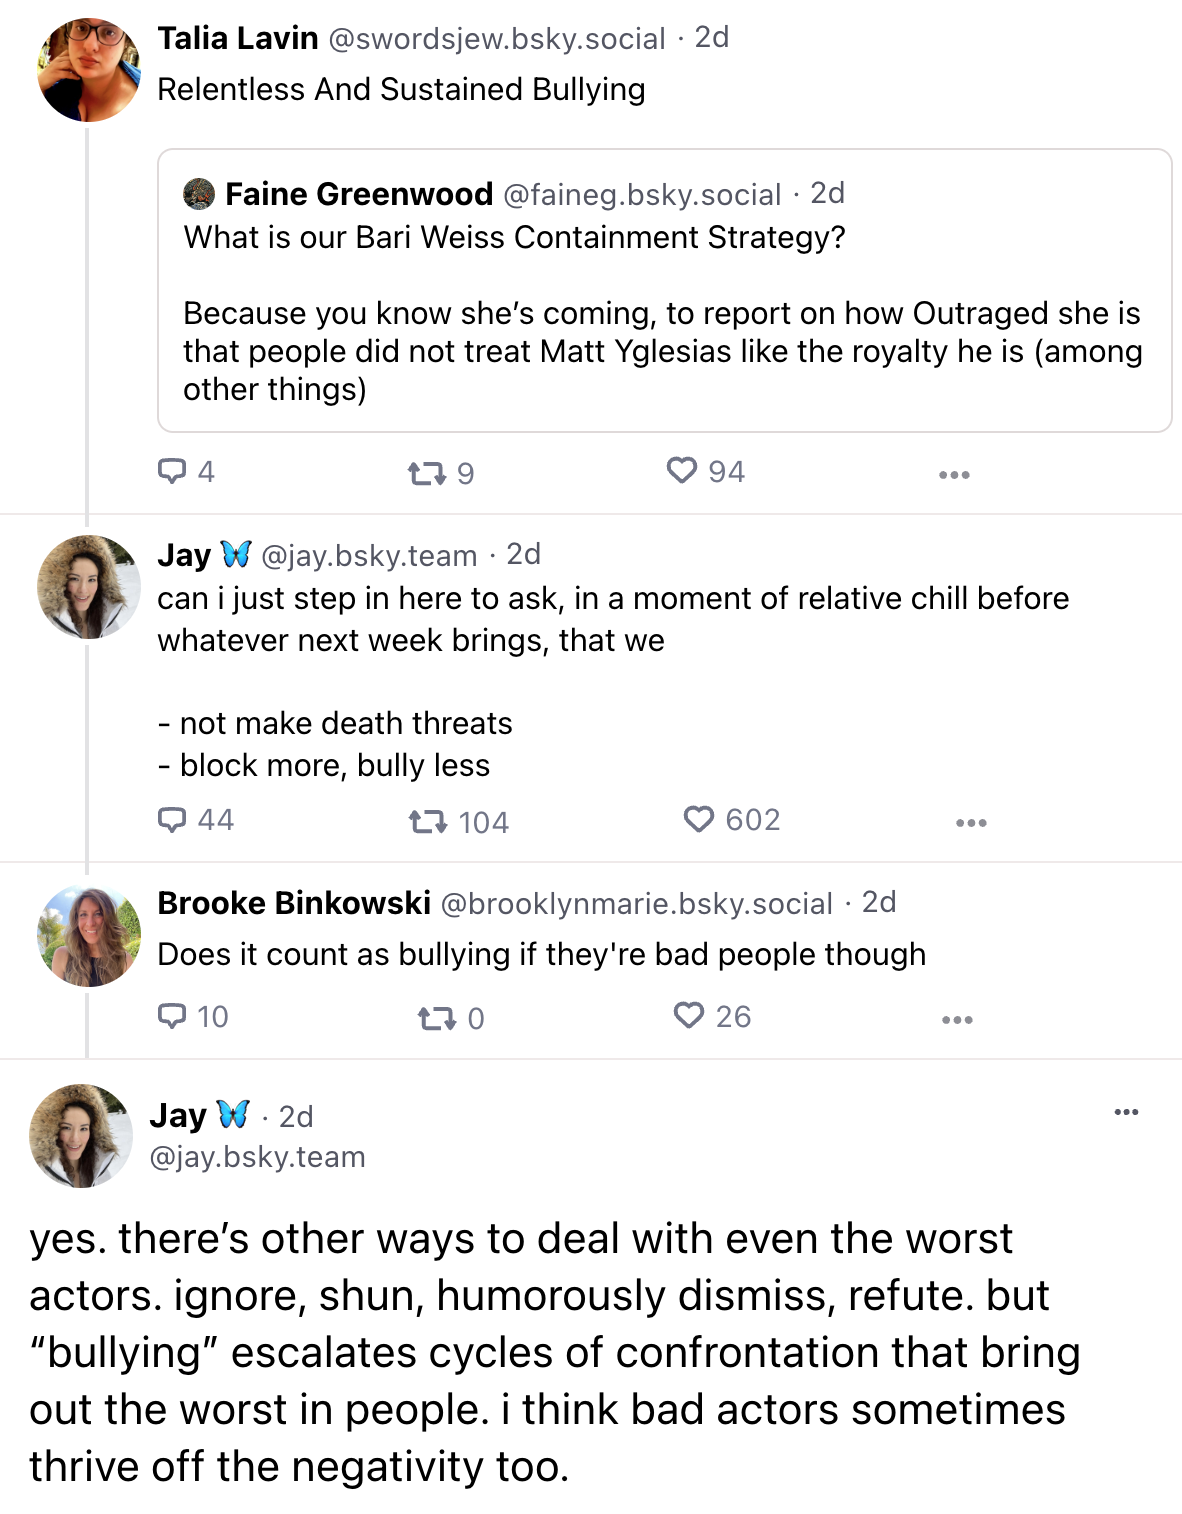Open Brooke Binkowski's avatar
The image size is (1182, 1514).
(x=89, y=936)
